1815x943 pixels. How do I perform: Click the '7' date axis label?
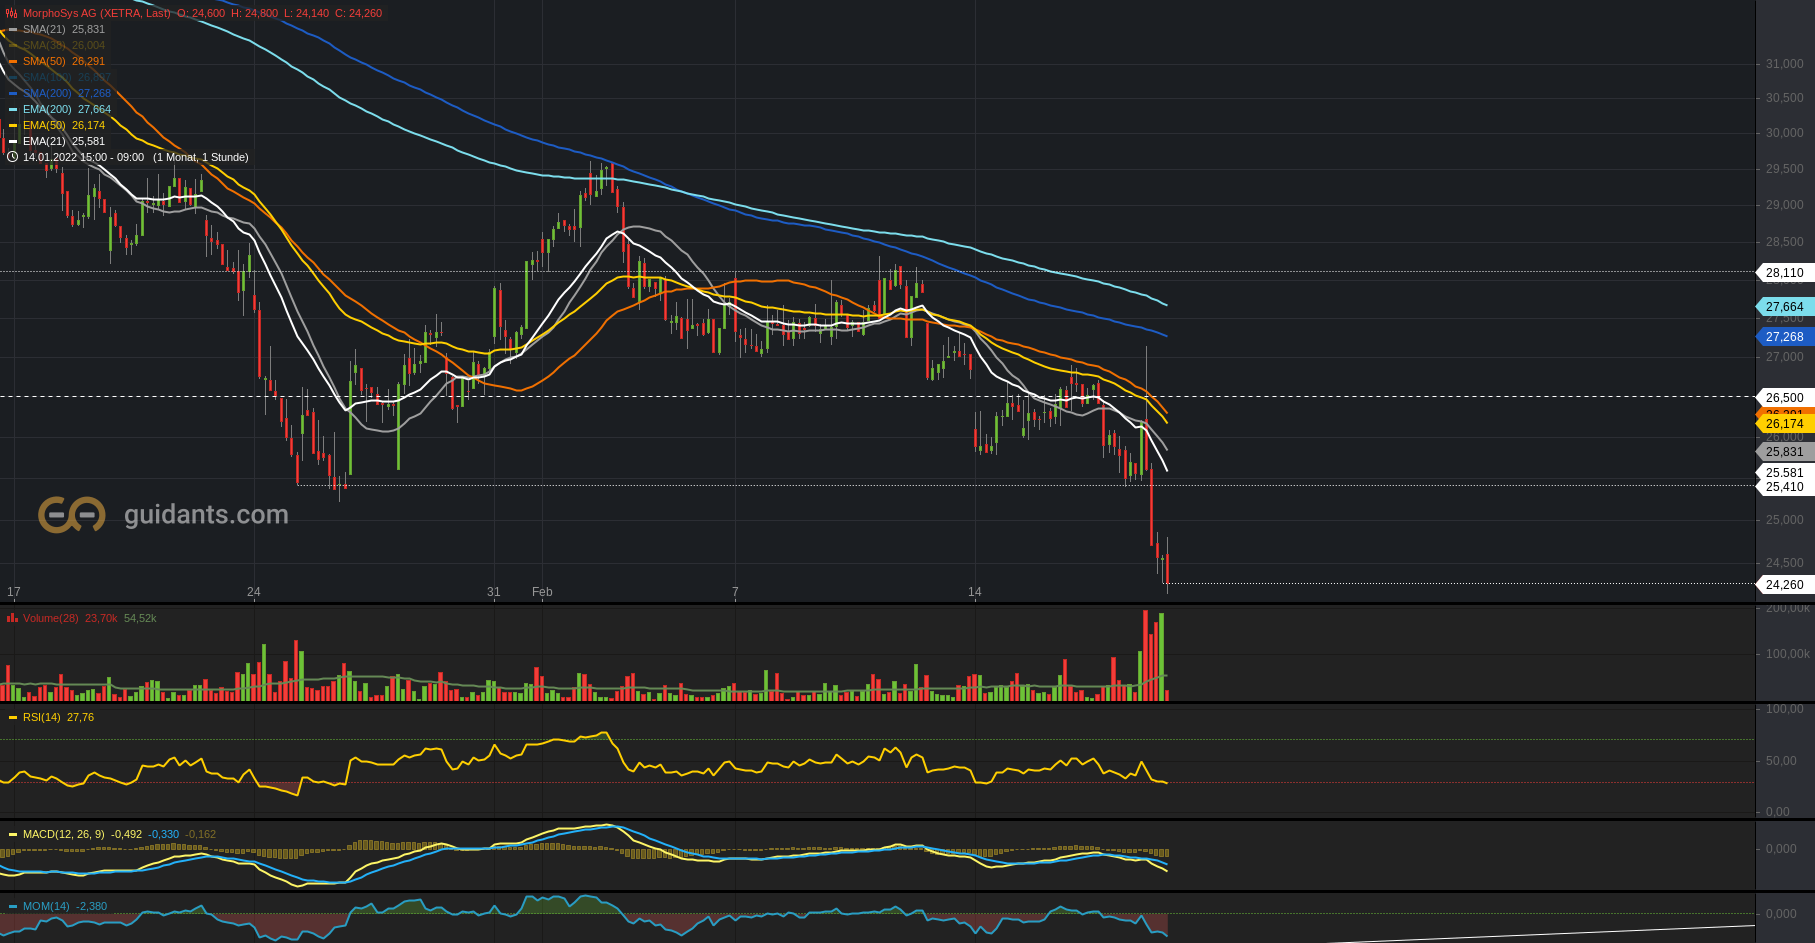735,592
